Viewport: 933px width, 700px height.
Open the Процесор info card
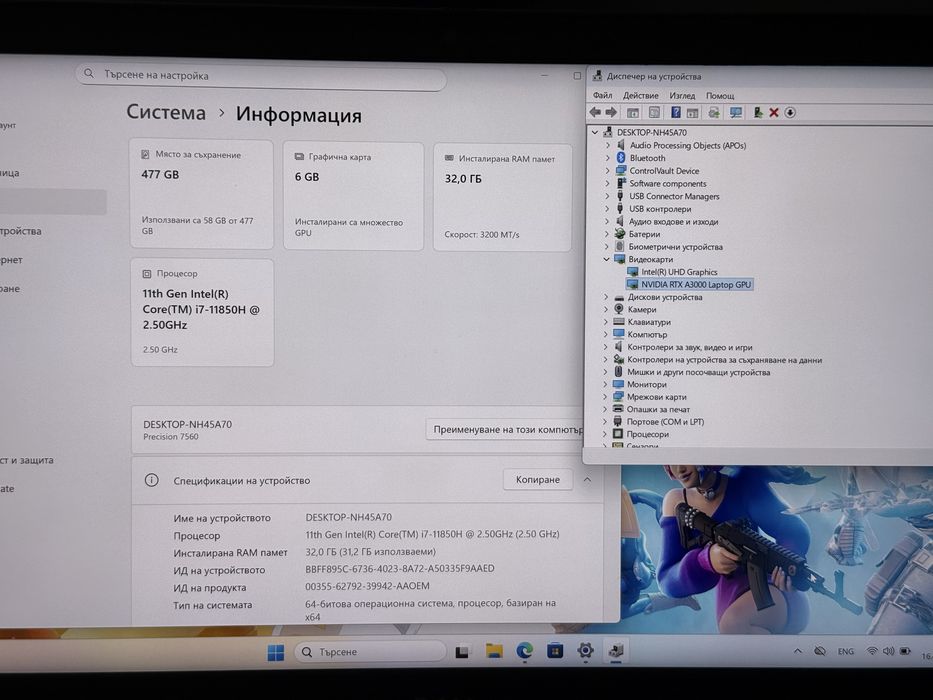(202, 312)
